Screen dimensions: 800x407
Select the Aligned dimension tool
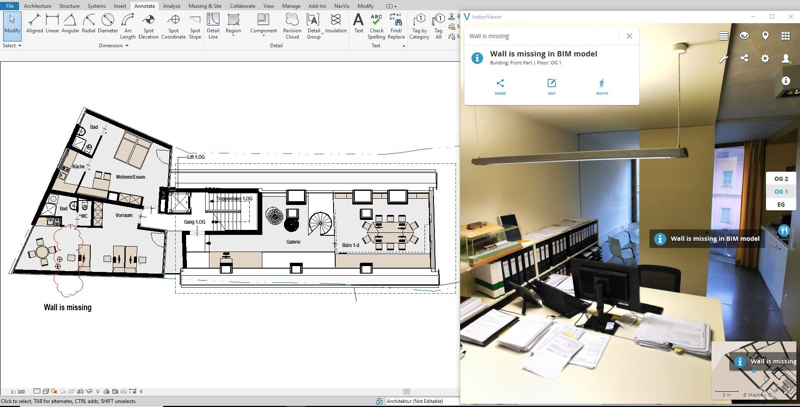35,24
